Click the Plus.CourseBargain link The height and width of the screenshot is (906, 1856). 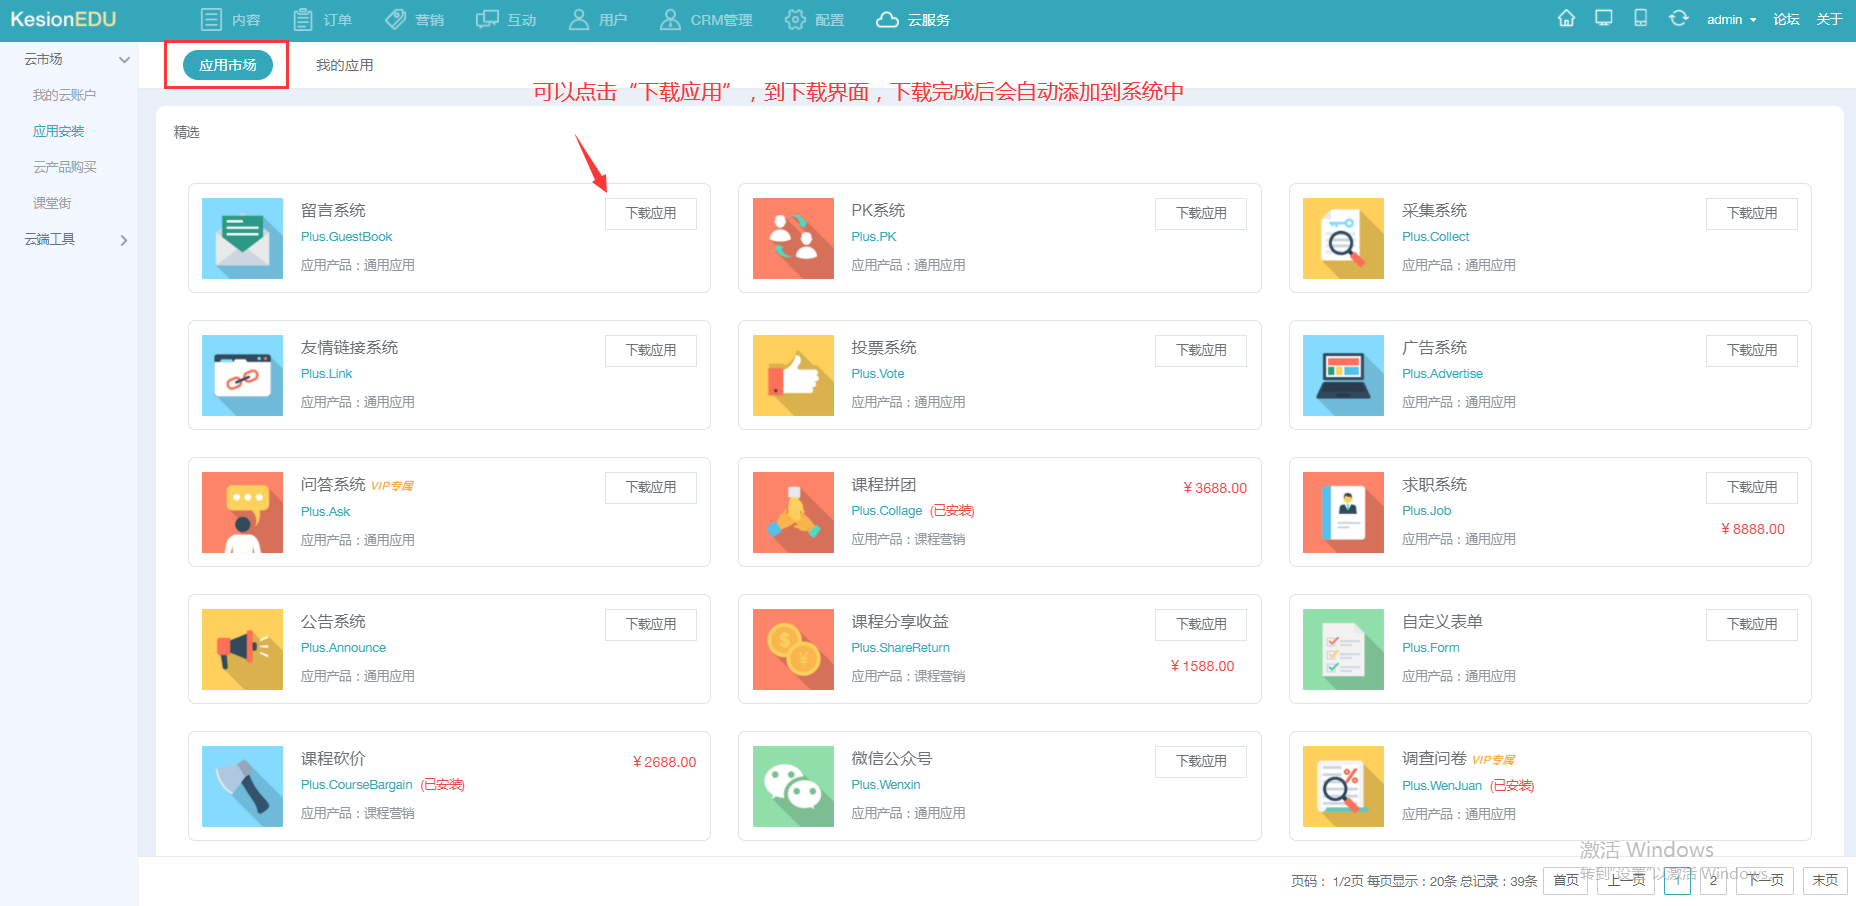click(x=356, y=785)
